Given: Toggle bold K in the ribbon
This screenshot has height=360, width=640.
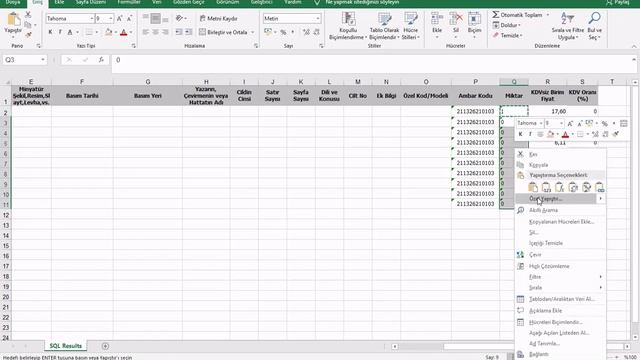Looking at the screenshot, I should click(x=50, y=32).
